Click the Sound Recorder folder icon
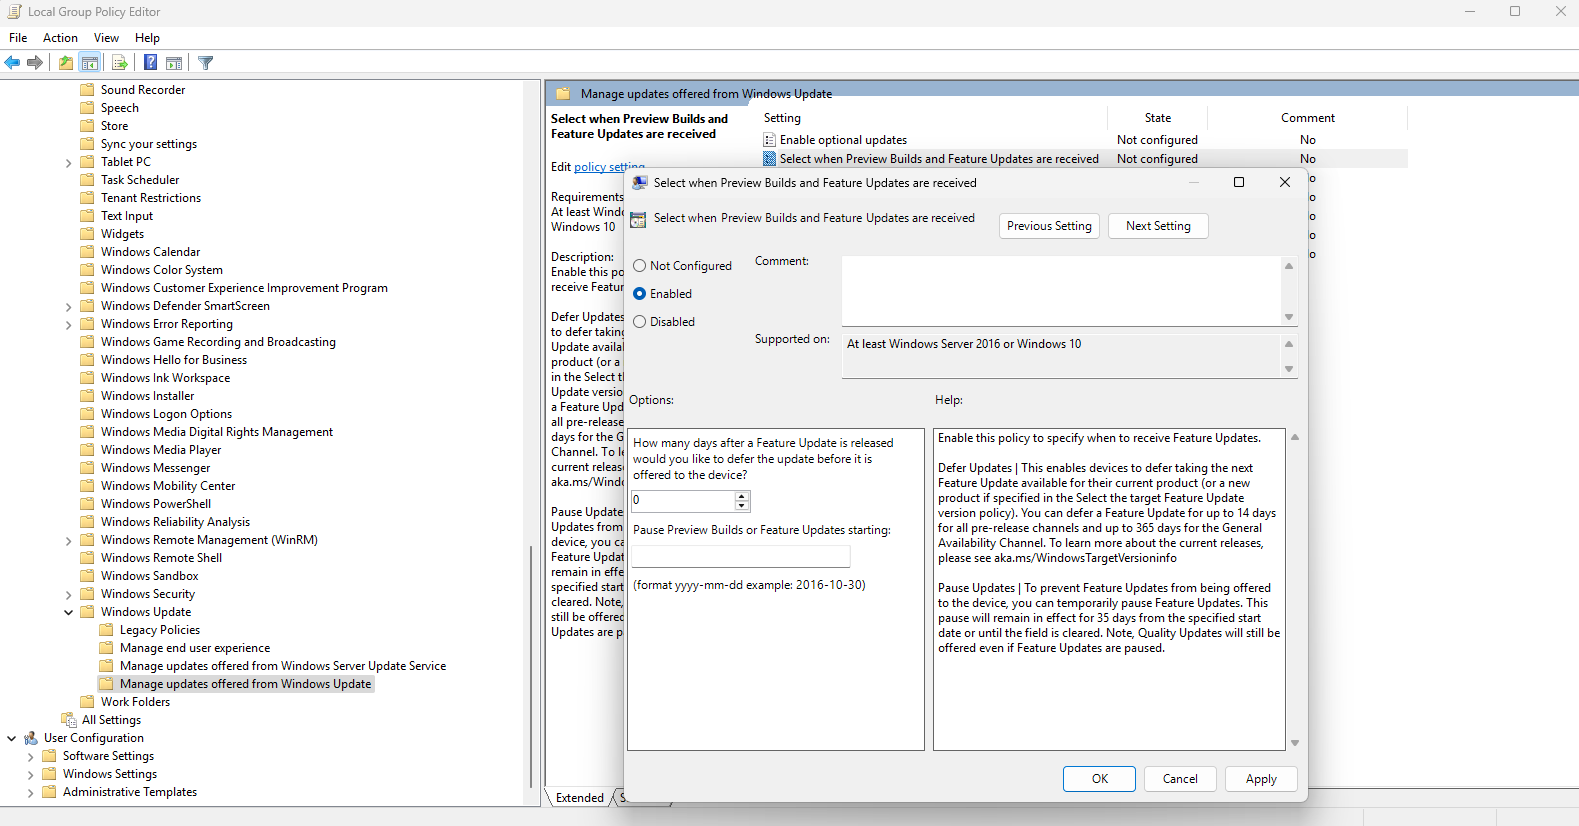Image resolution: width=1579 pixels, height=826 pixels. (x=88, y=90)
